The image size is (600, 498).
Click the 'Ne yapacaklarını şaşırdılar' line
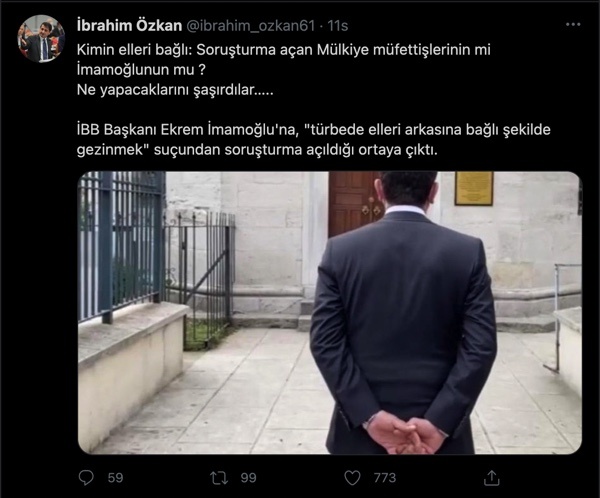tap(175, 90)
